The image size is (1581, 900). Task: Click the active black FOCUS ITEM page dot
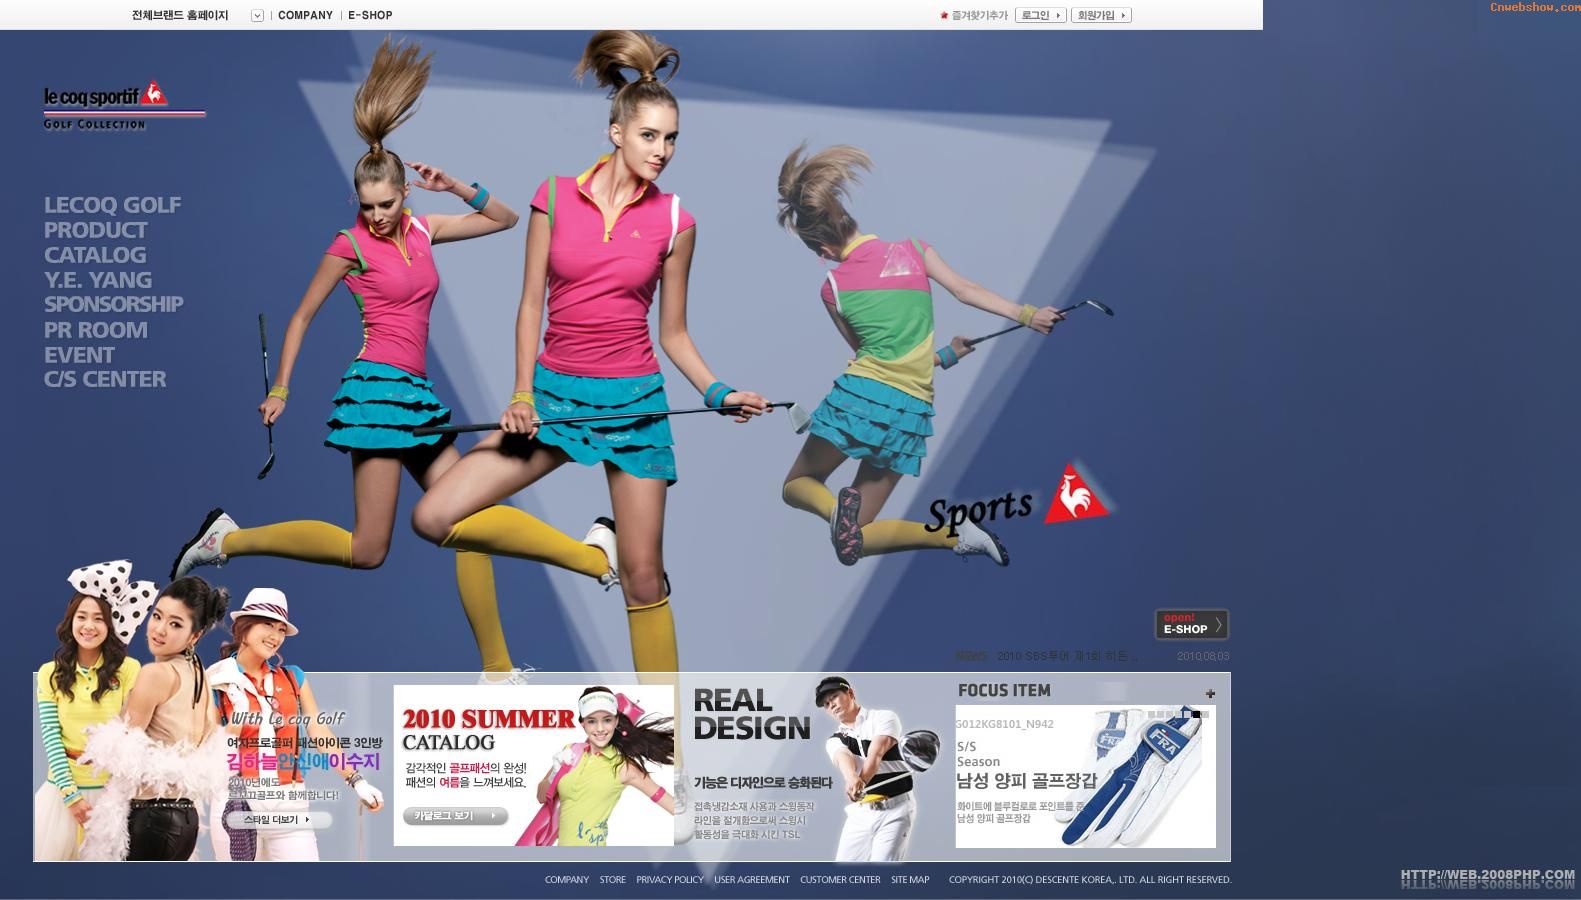[x=1196, y=714]
